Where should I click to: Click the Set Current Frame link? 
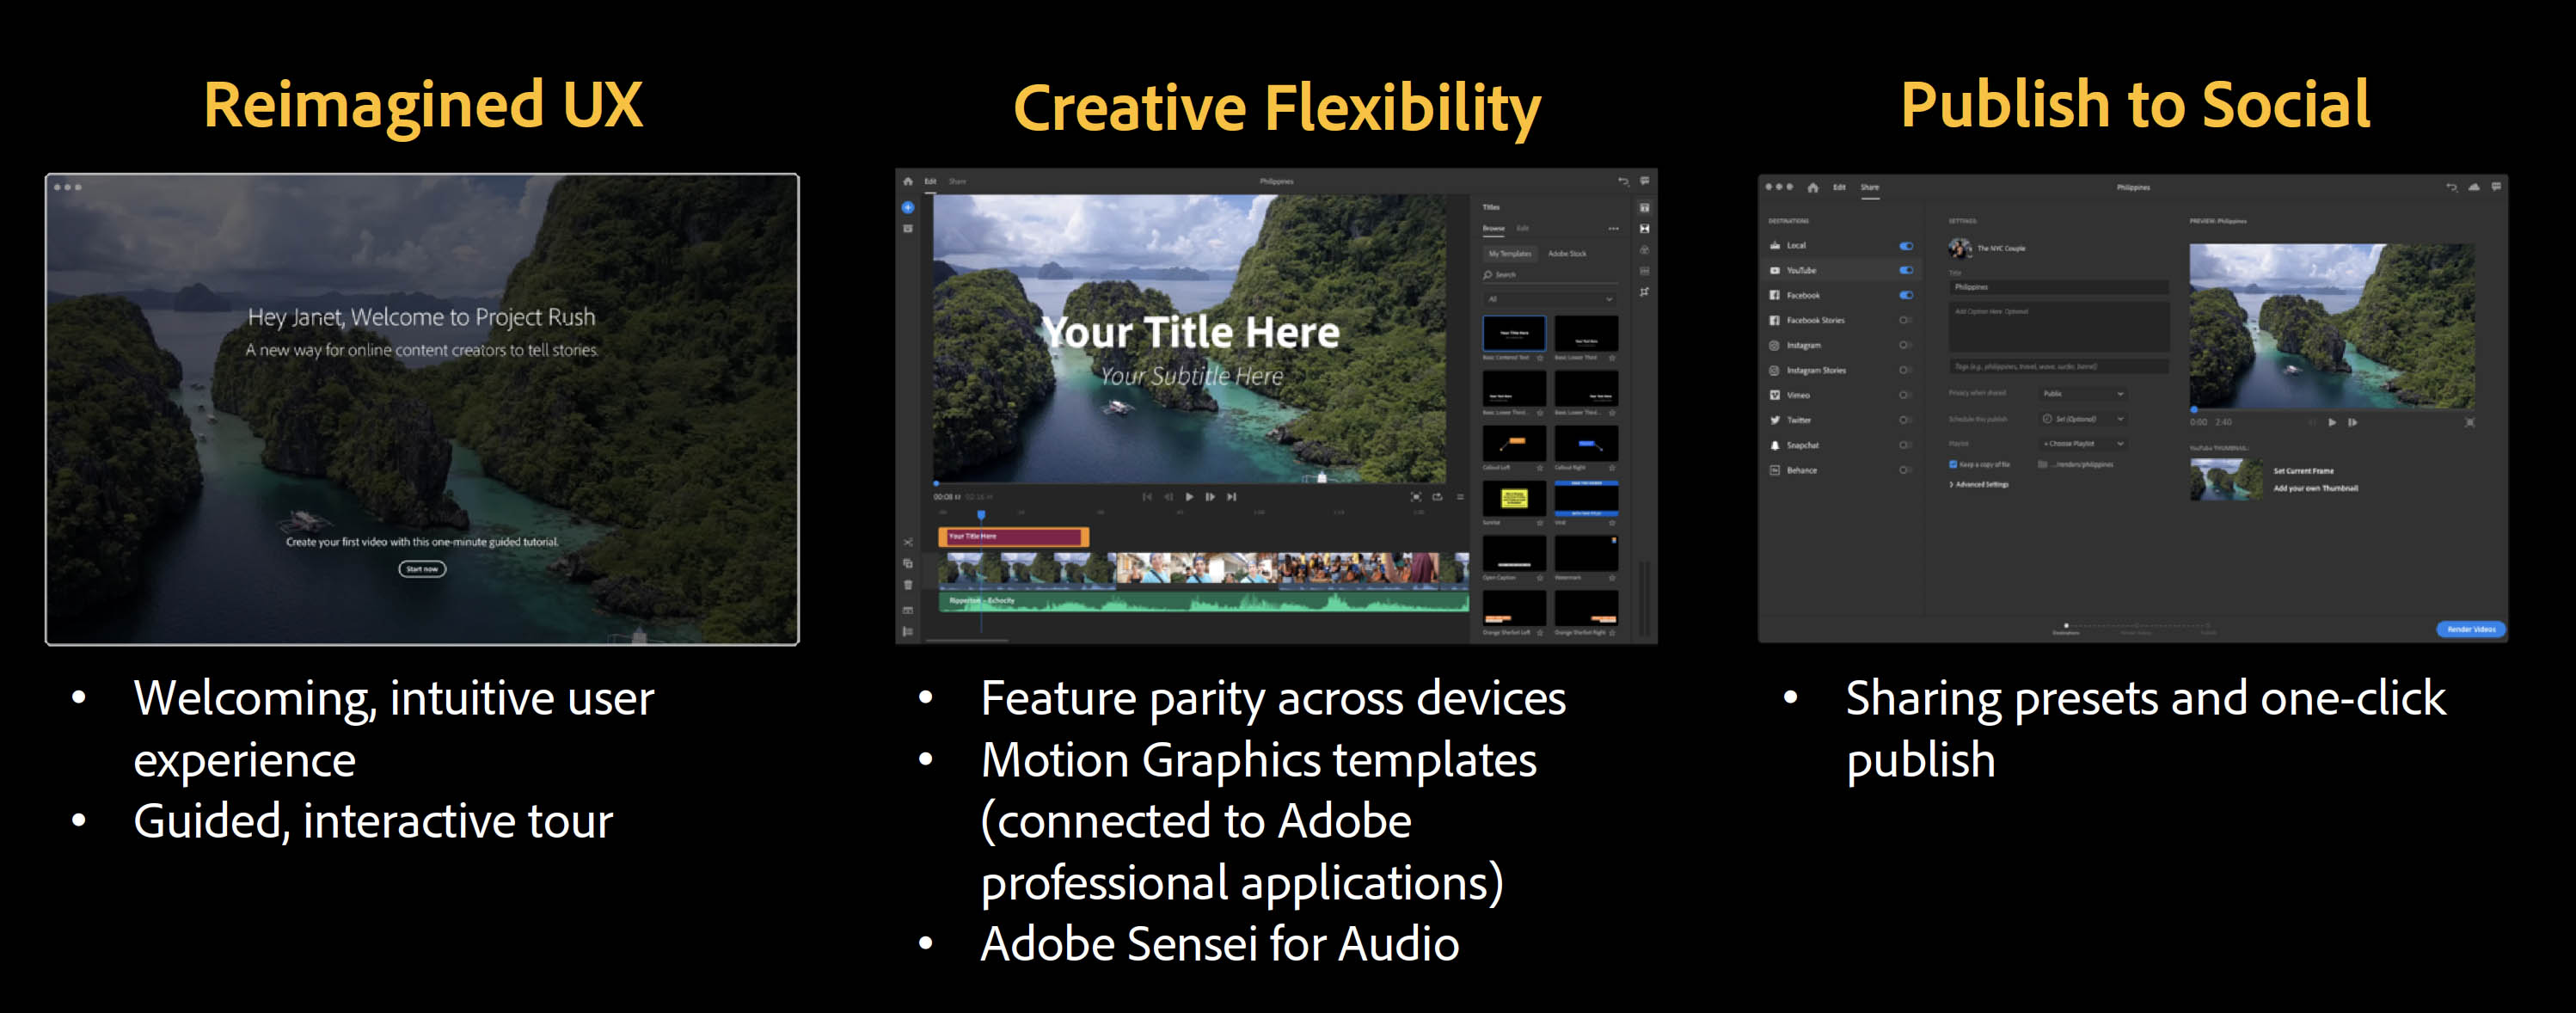2303,471
